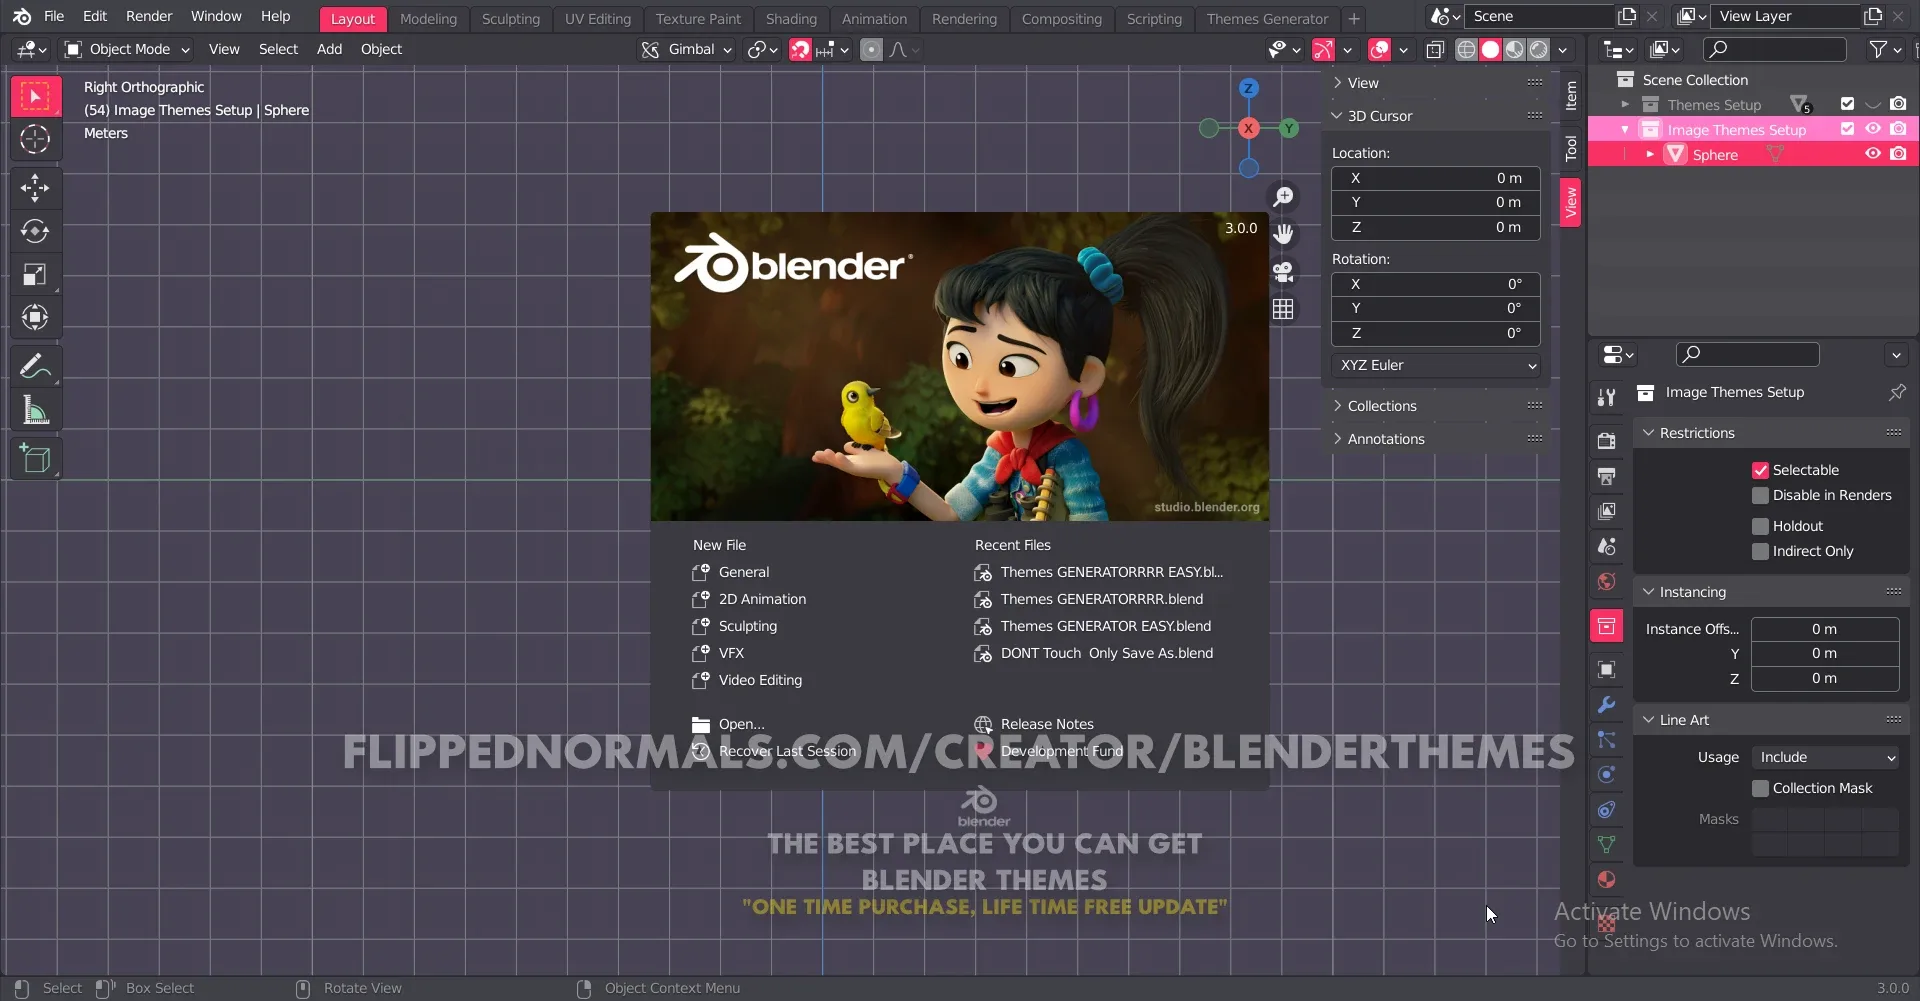The width and height of the screenshot is (1920, 1001).
Task: Toggle Image Themes Setup eye visibility
Action: tap(1873, 129)
